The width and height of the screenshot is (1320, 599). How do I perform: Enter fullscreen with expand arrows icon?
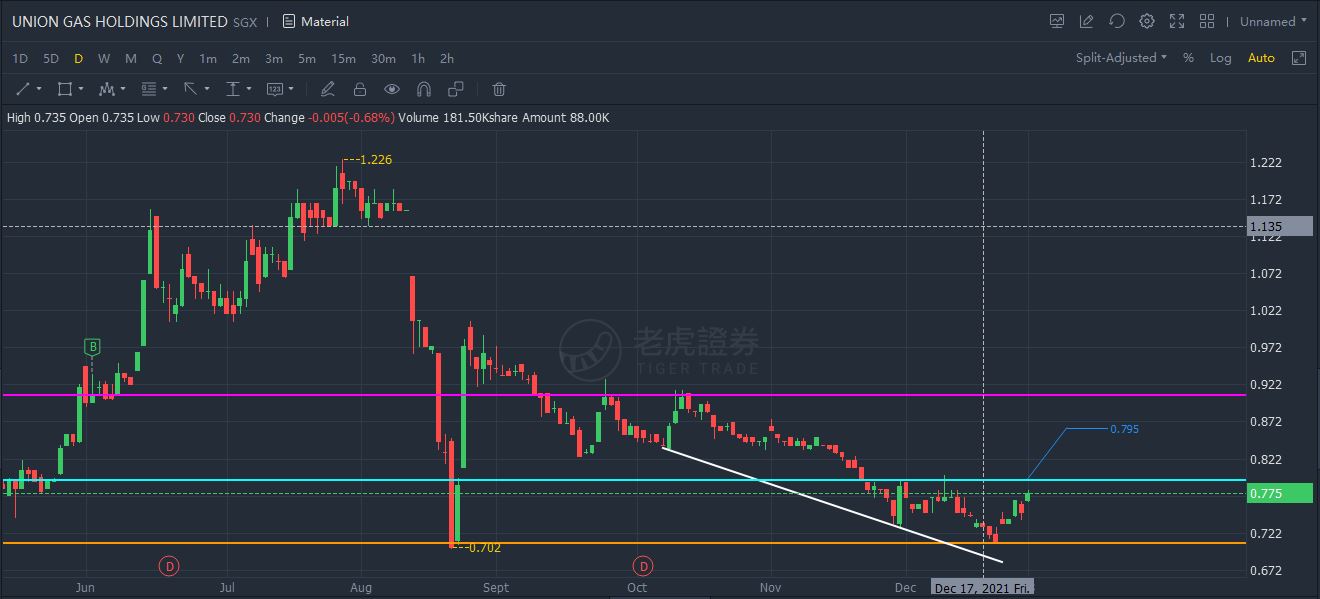click(1177, 21)
